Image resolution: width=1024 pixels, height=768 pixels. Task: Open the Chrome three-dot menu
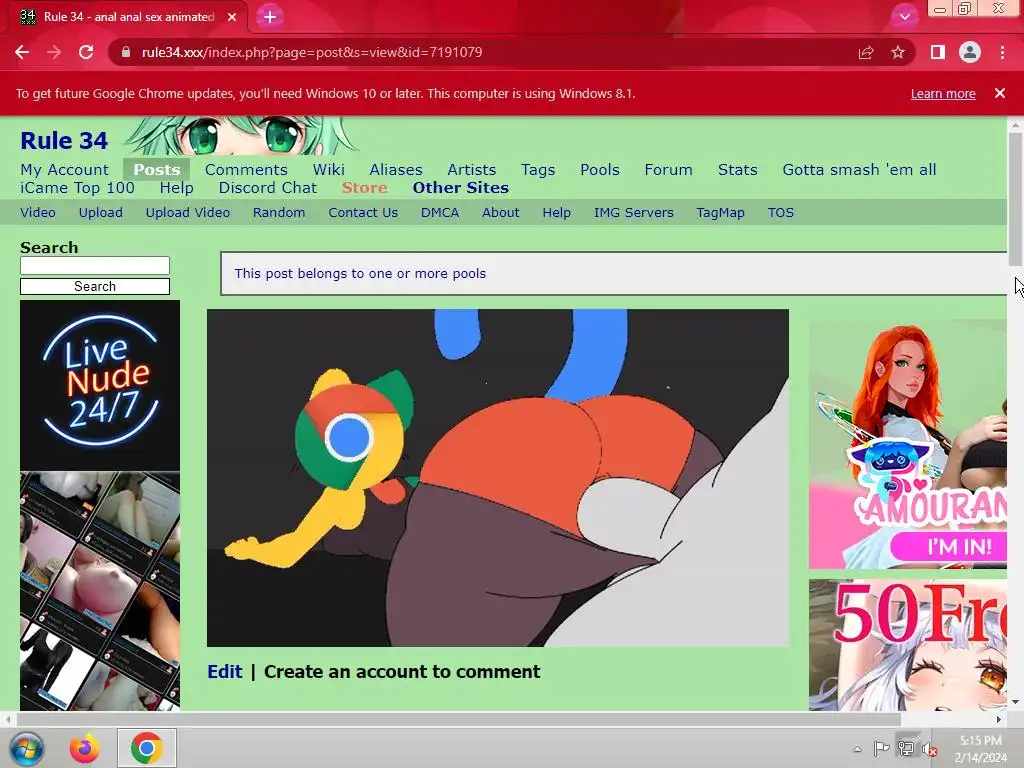click(1002, 52)
